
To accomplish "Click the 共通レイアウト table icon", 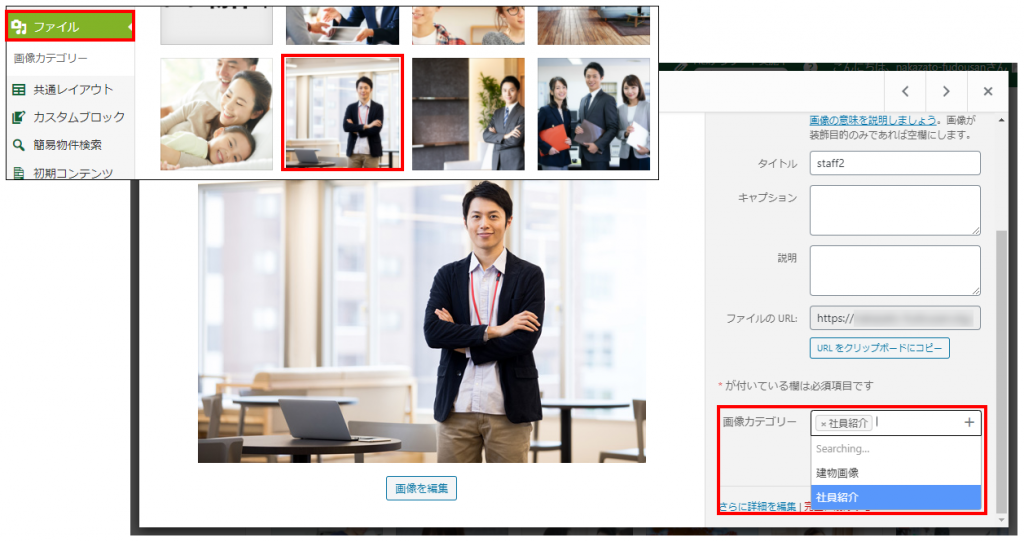I will [x=19, y=90].
